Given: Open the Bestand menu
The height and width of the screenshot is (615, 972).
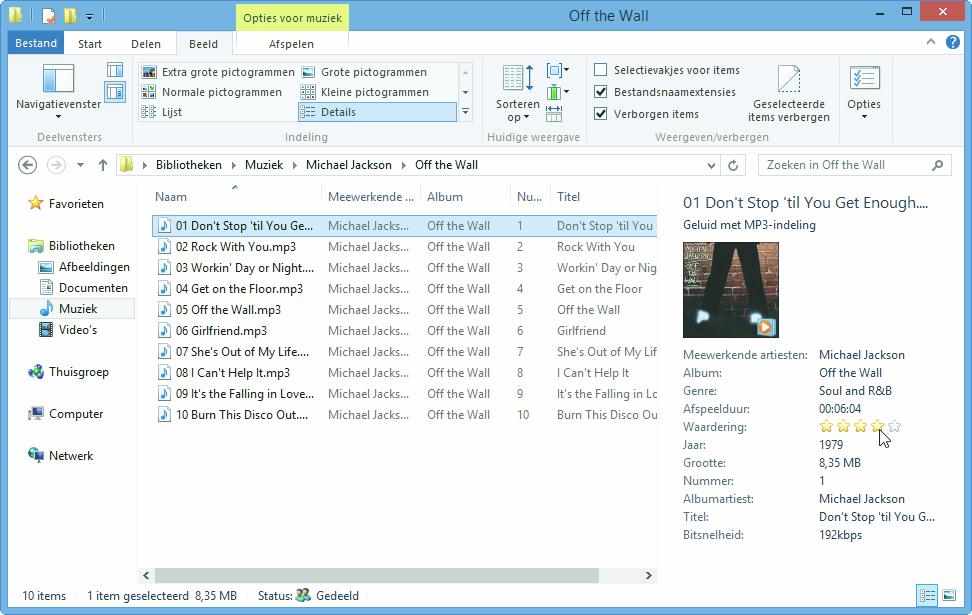Looking at the screenshot, I should coord(36,43).
